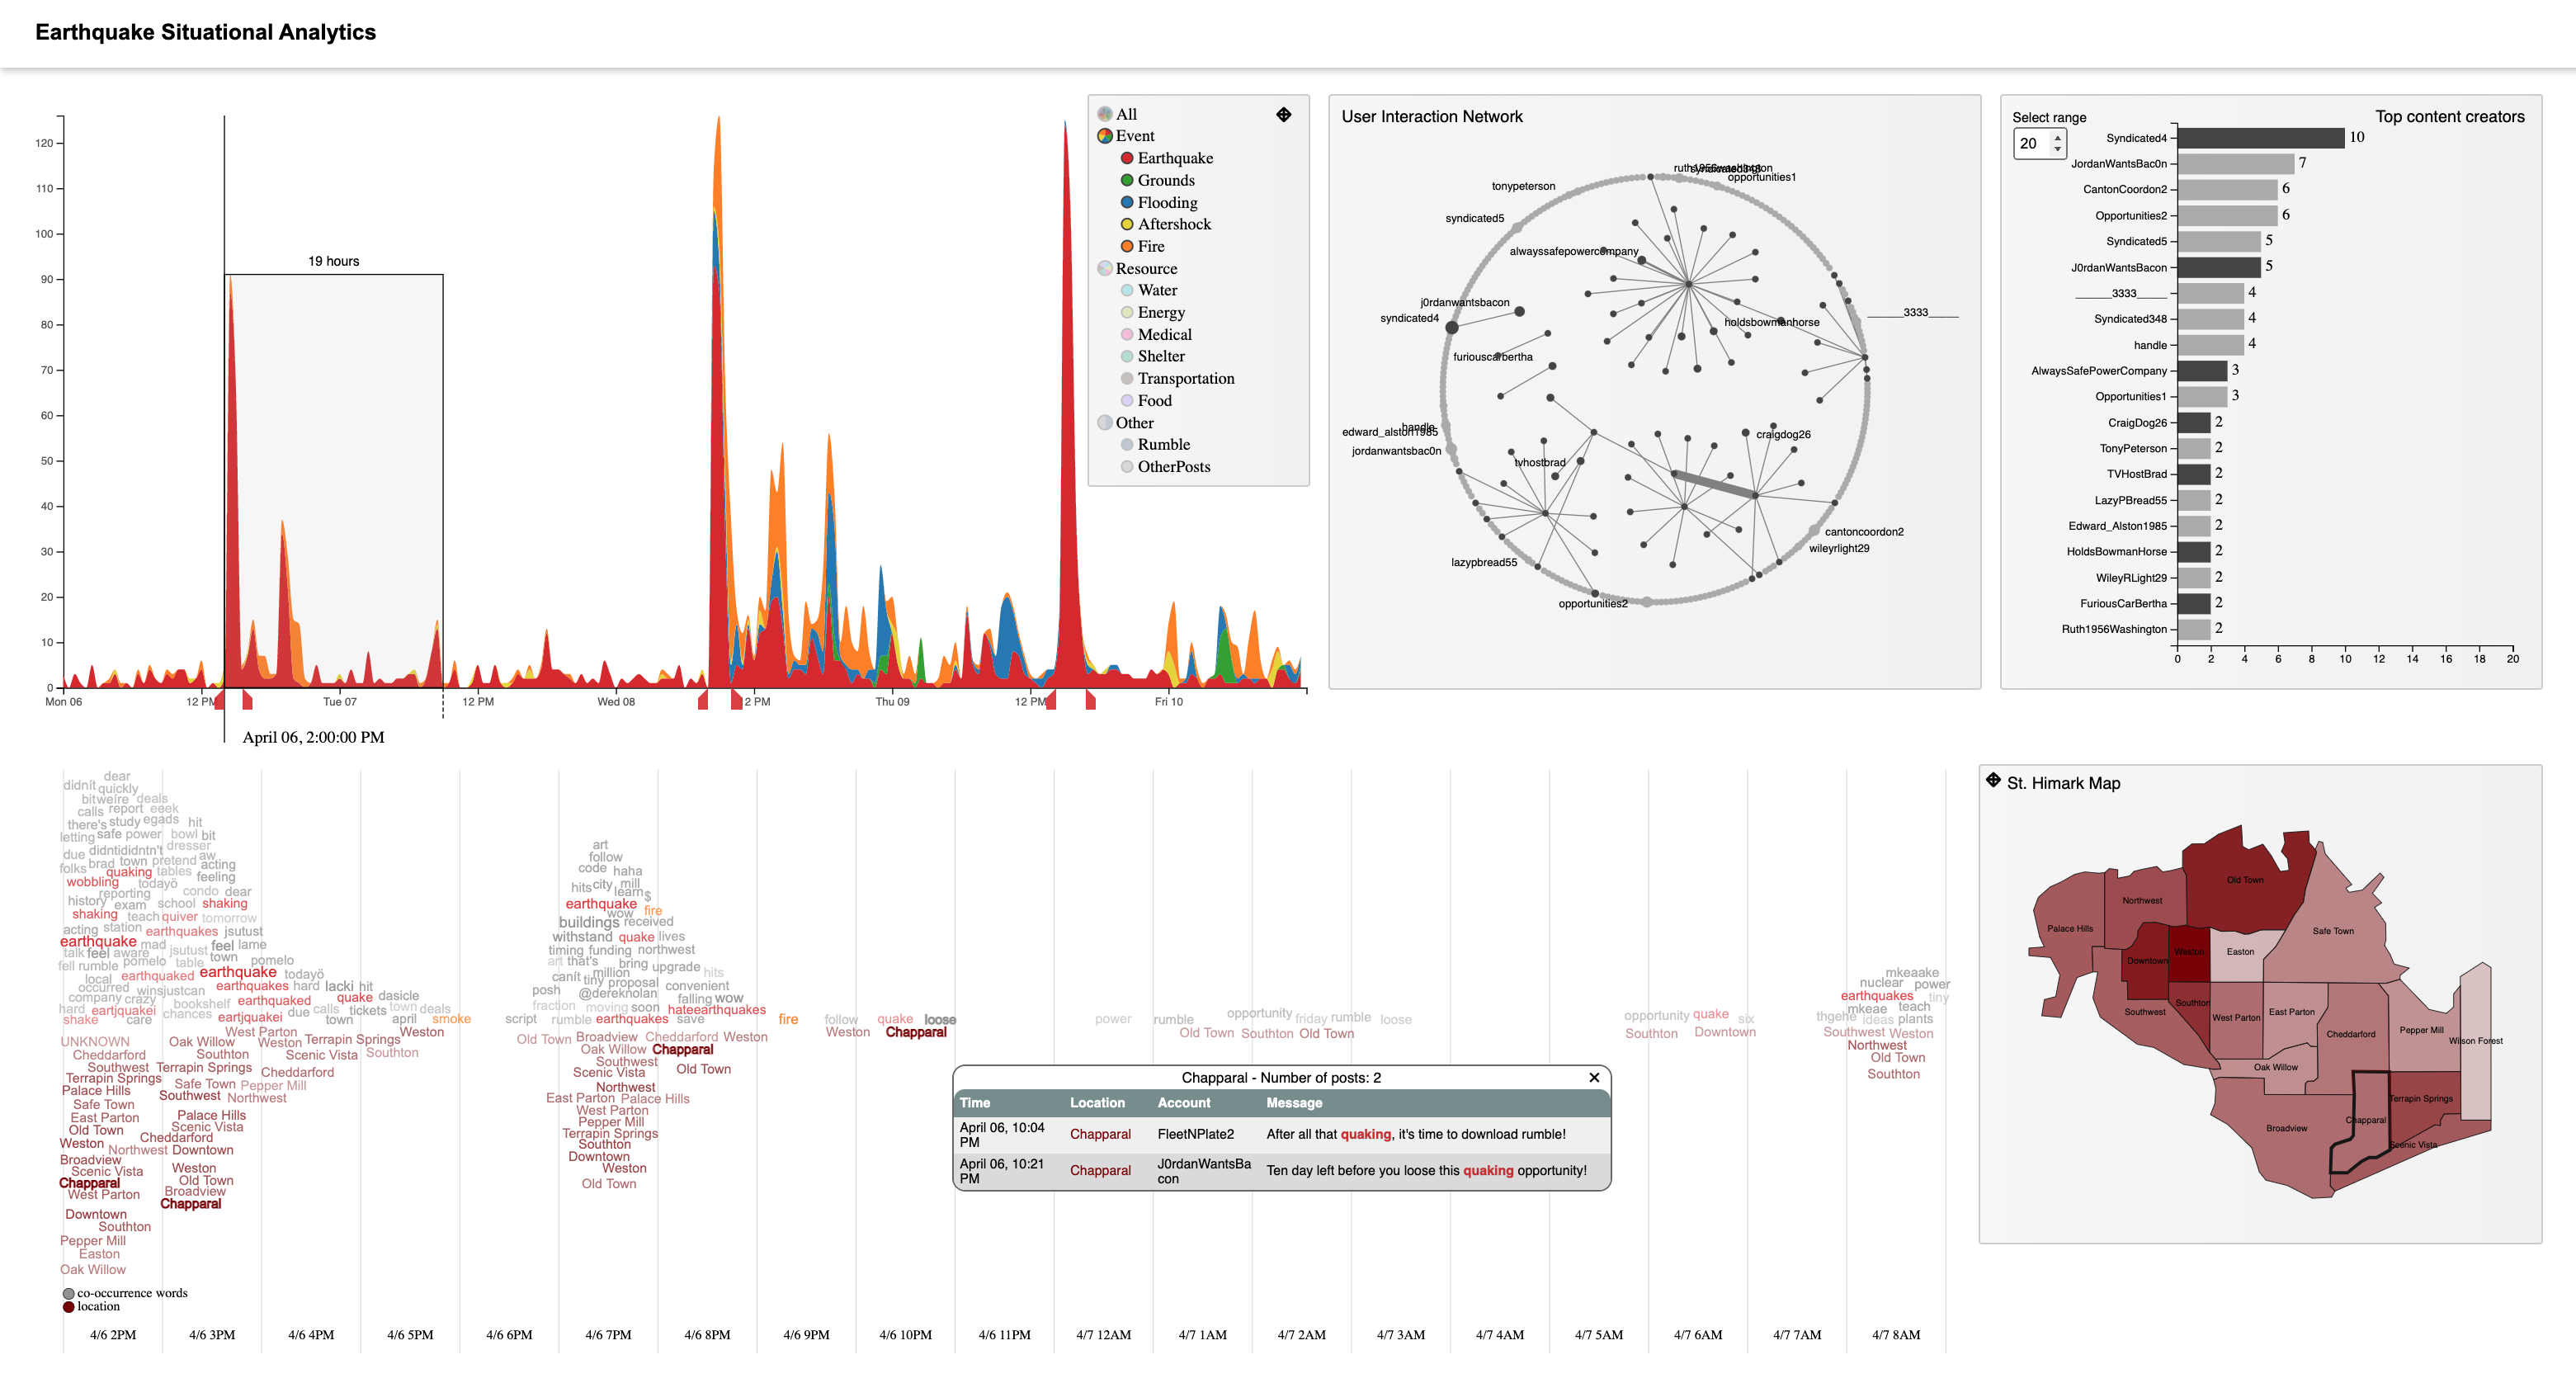Close the Chapparal post detail popup

(1592, 1074)
